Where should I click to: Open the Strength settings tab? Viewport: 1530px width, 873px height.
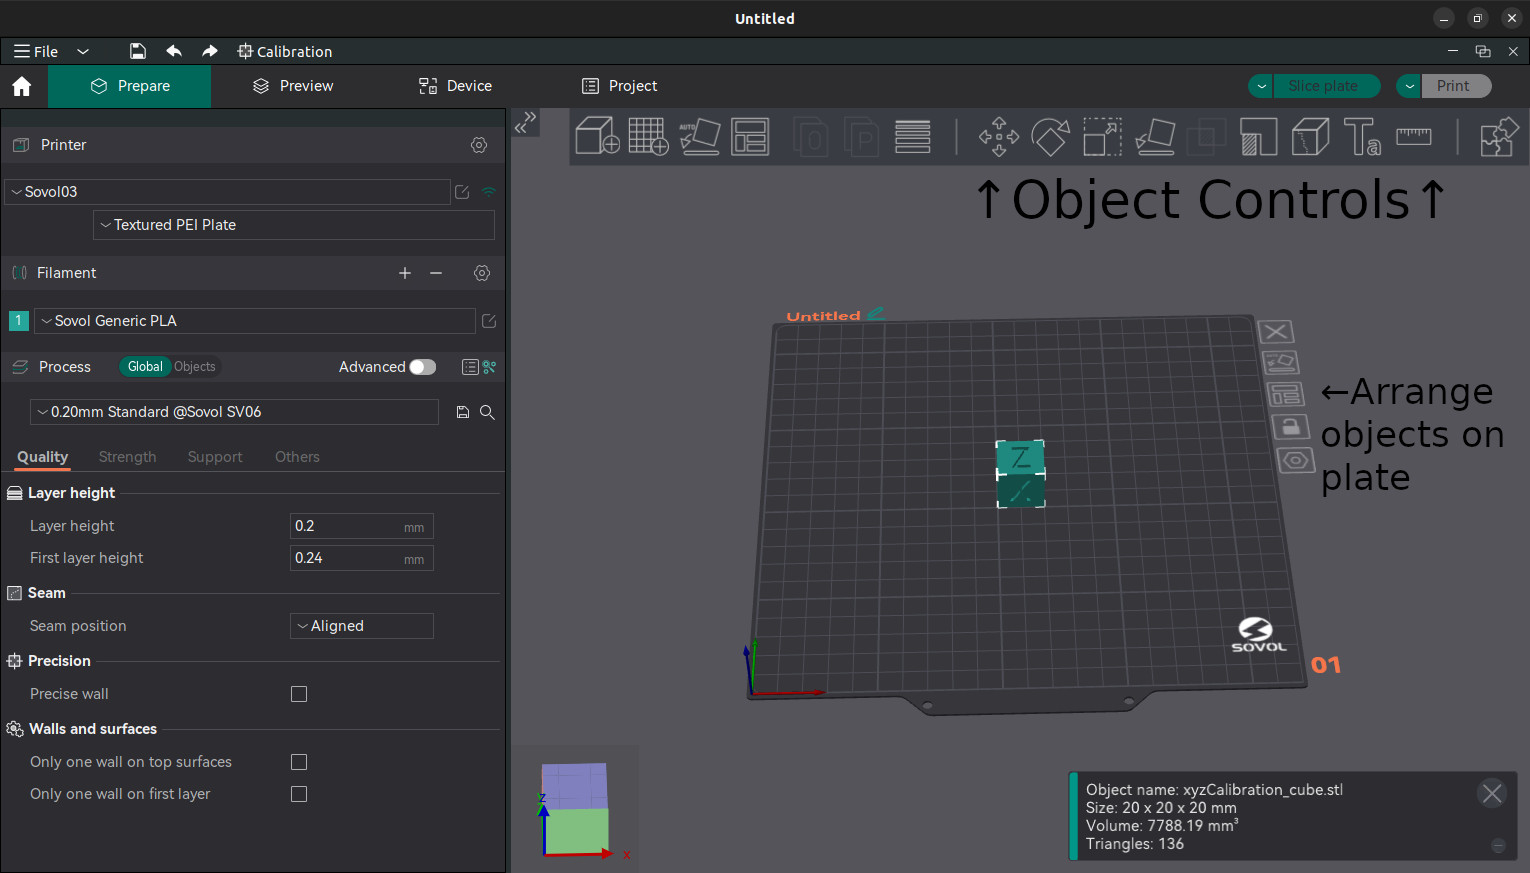click(127, 457)
